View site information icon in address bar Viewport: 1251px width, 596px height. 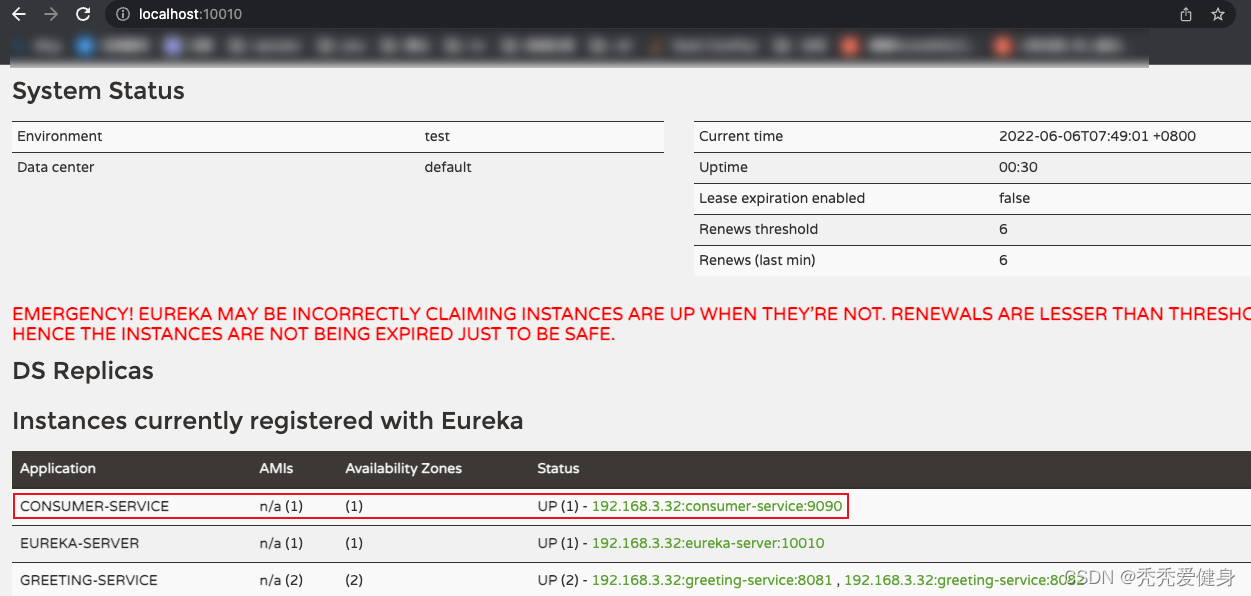click(x=122, y=14)
